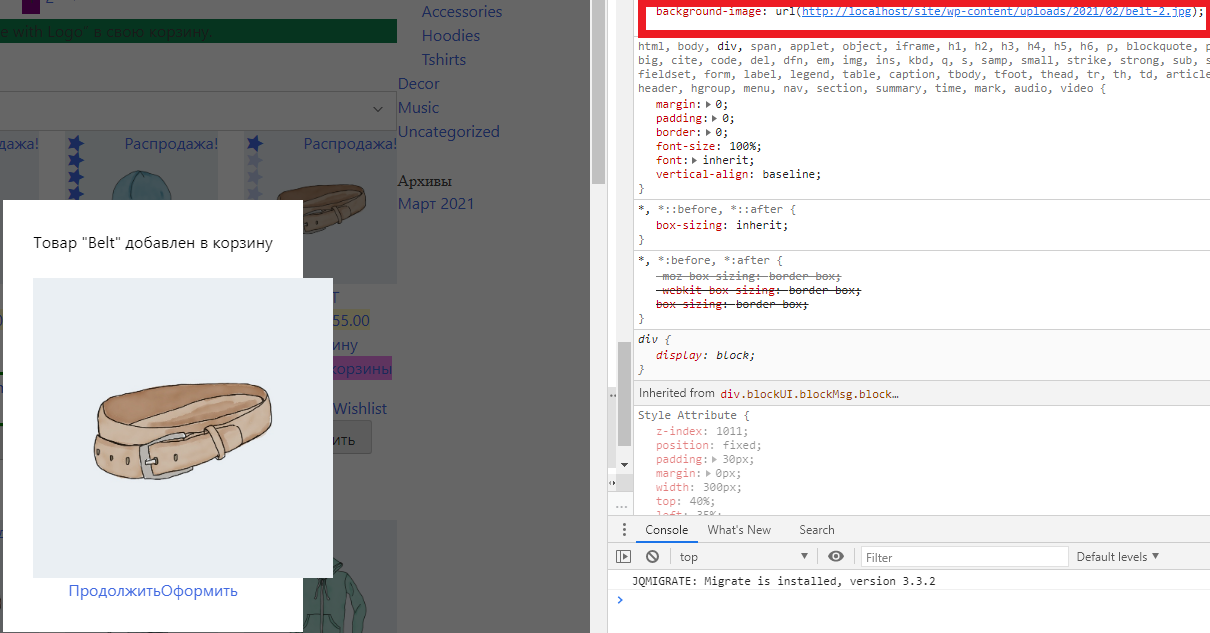The height and width of the screenshot is (633, 1210).
Task: Show the console sidebar panel icon
Action: coord(624,557)
